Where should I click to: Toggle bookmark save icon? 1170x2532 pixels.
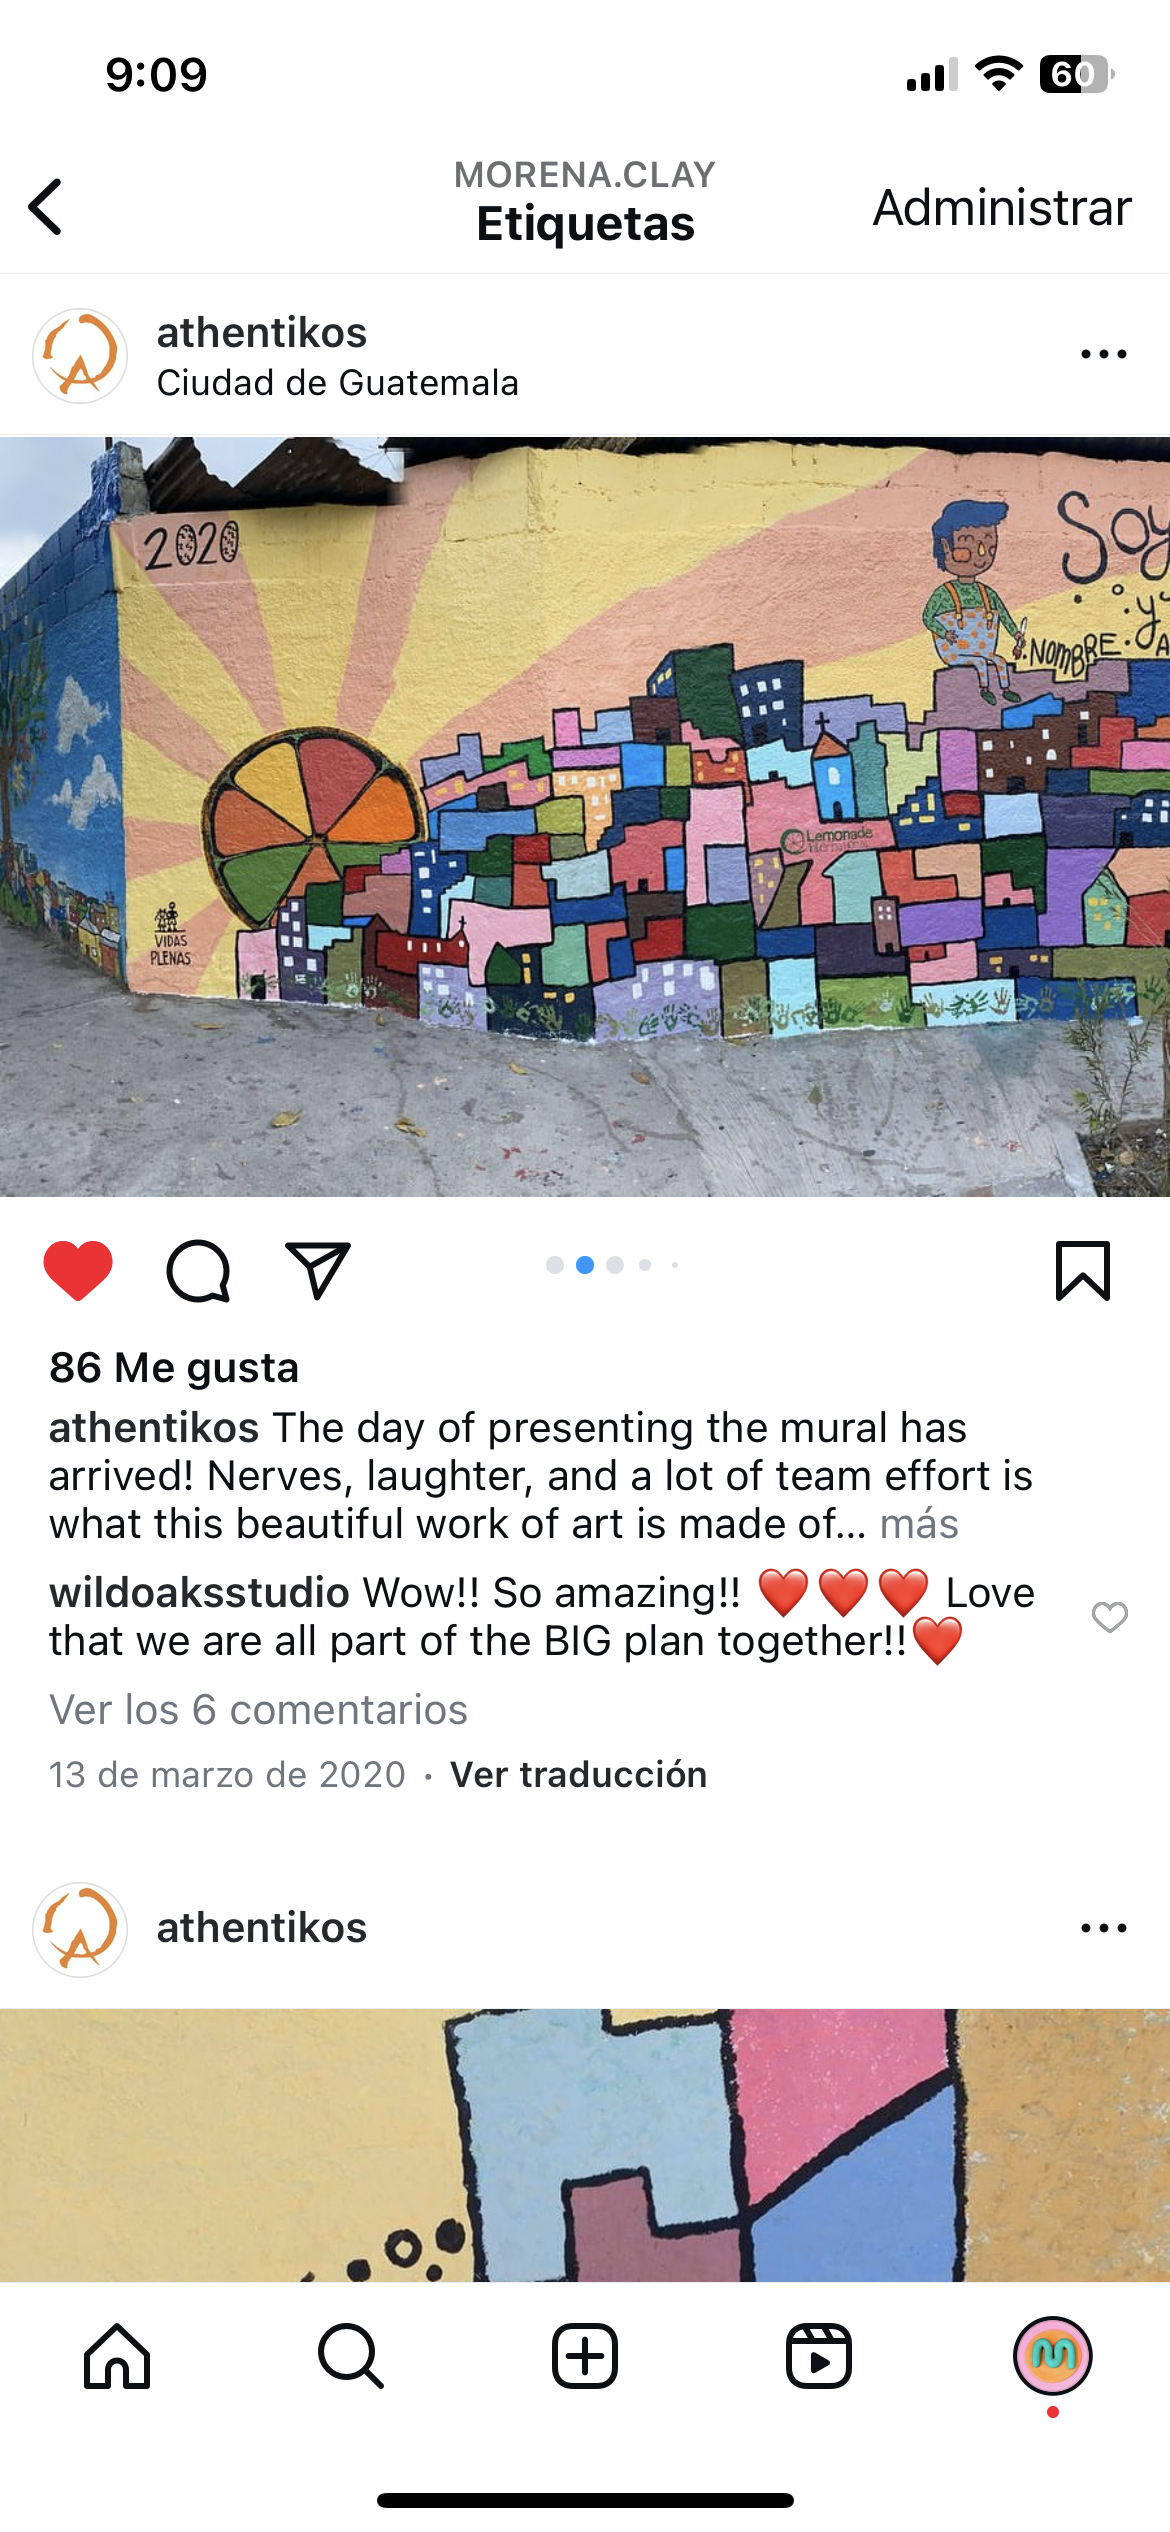point(1083,1271)
